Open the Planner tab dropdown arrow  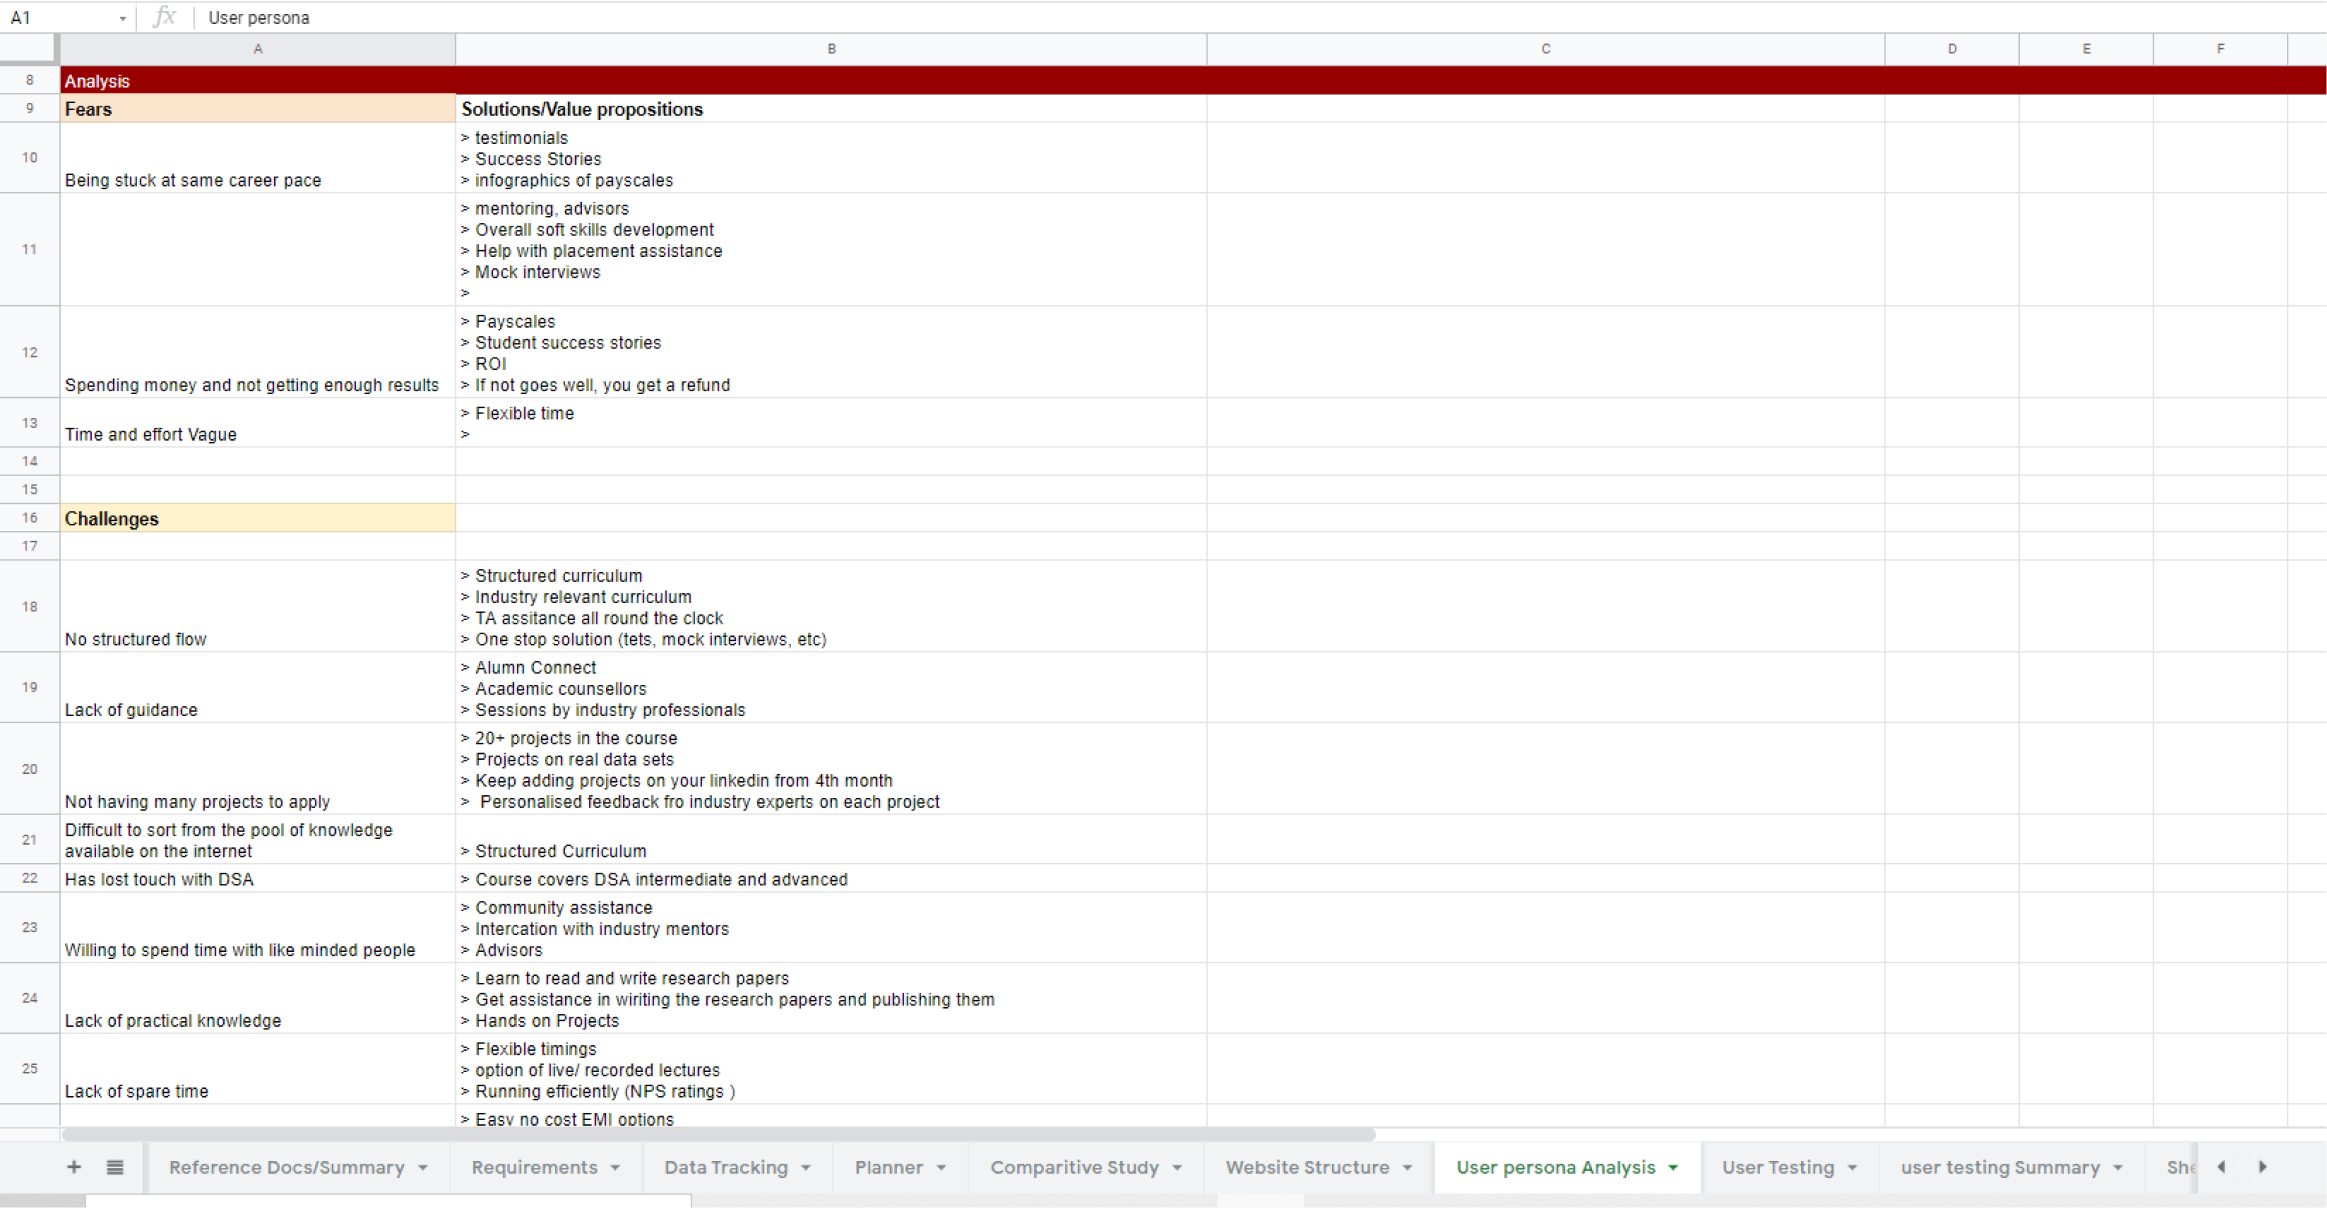[941, 1167]
